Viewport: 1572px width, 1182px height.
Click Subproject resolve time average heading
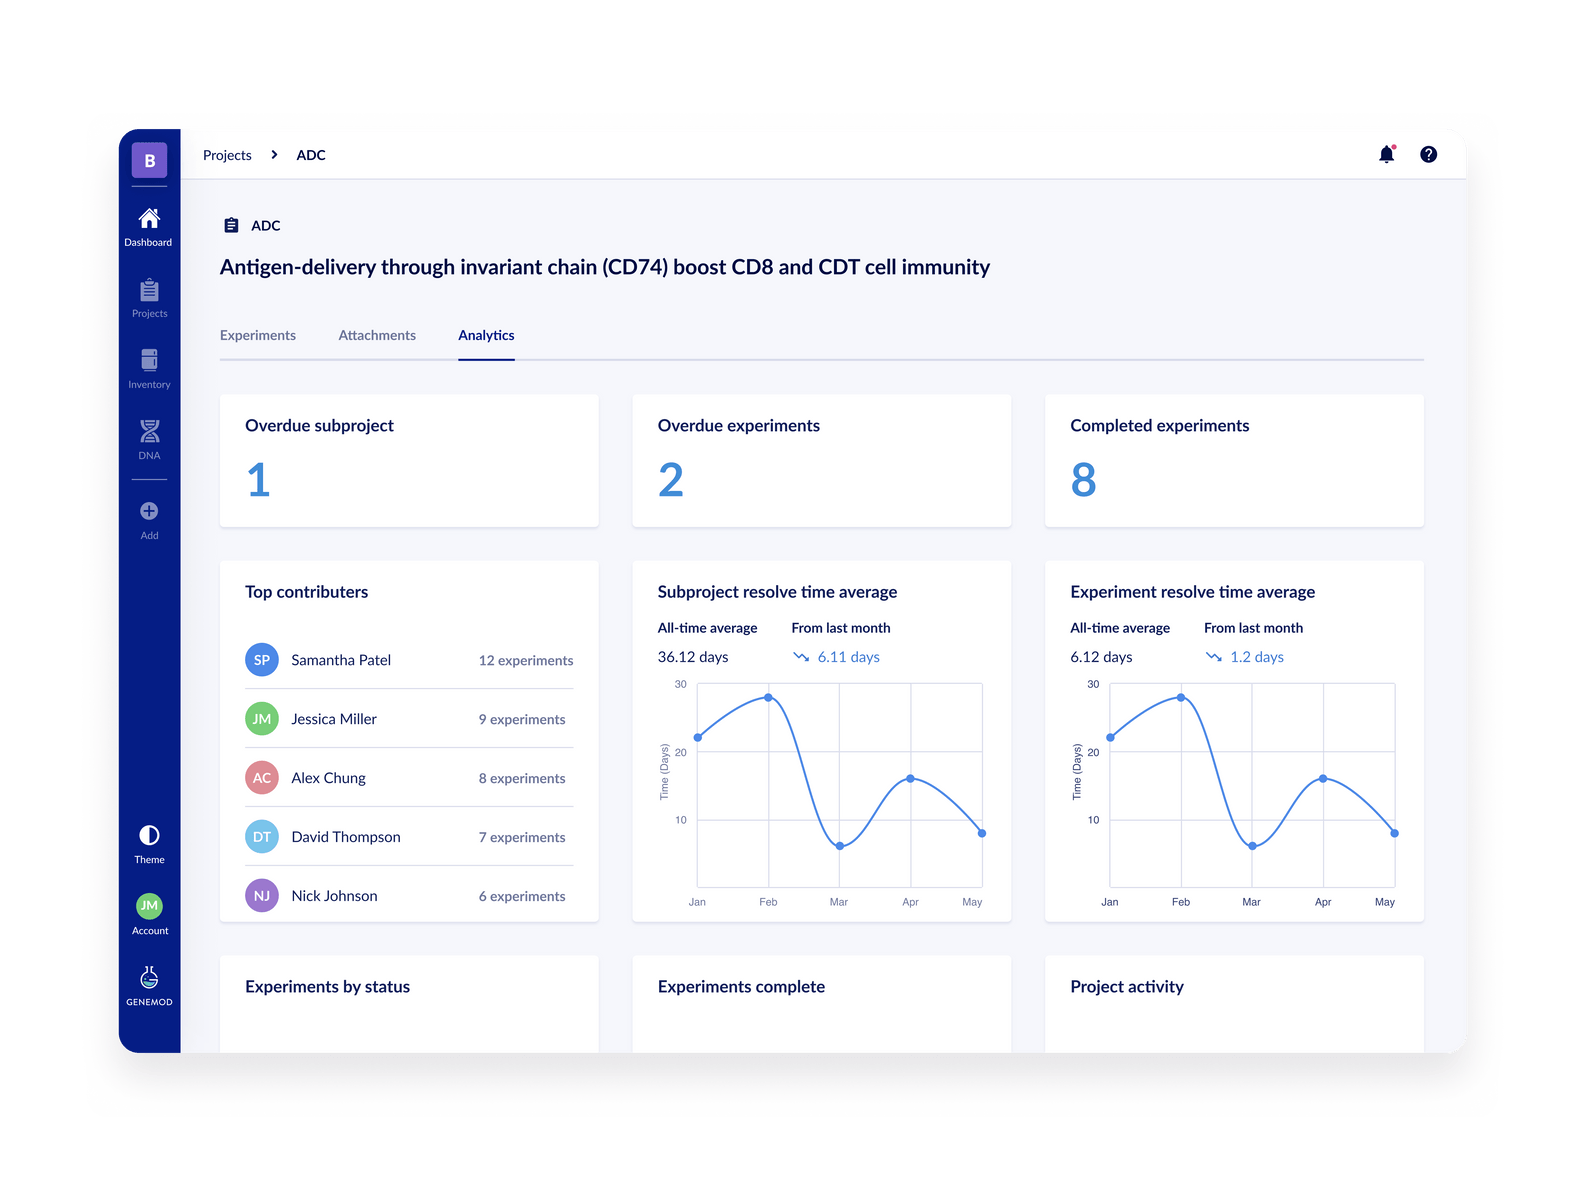(x=777, y=592)
